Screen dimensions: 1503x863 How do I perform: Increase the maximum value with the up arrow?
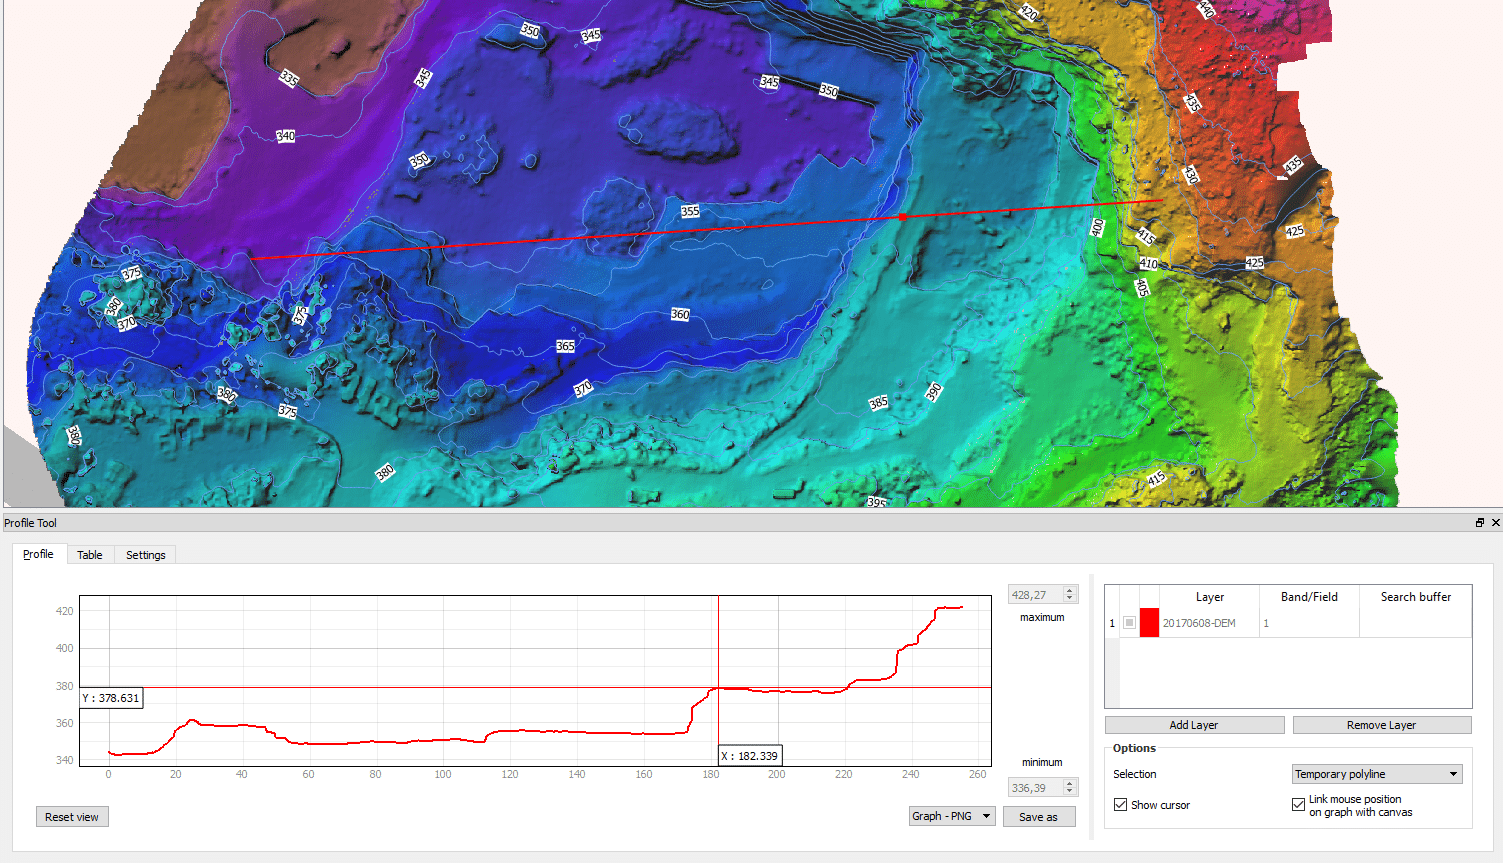coord(1070,591)
